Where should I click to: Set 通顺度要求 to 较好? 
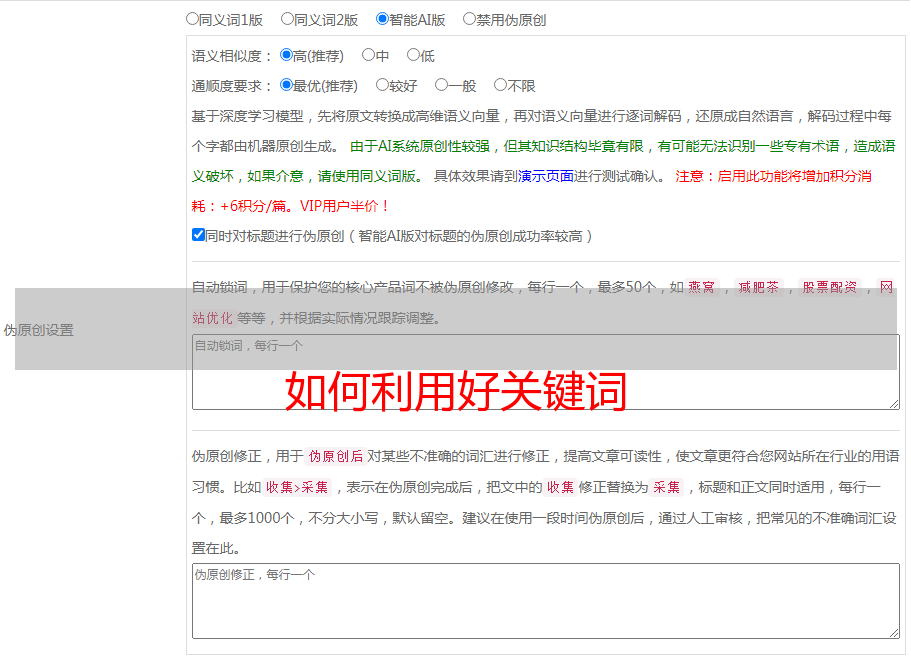pyautogui.click(x=382, y=85)
